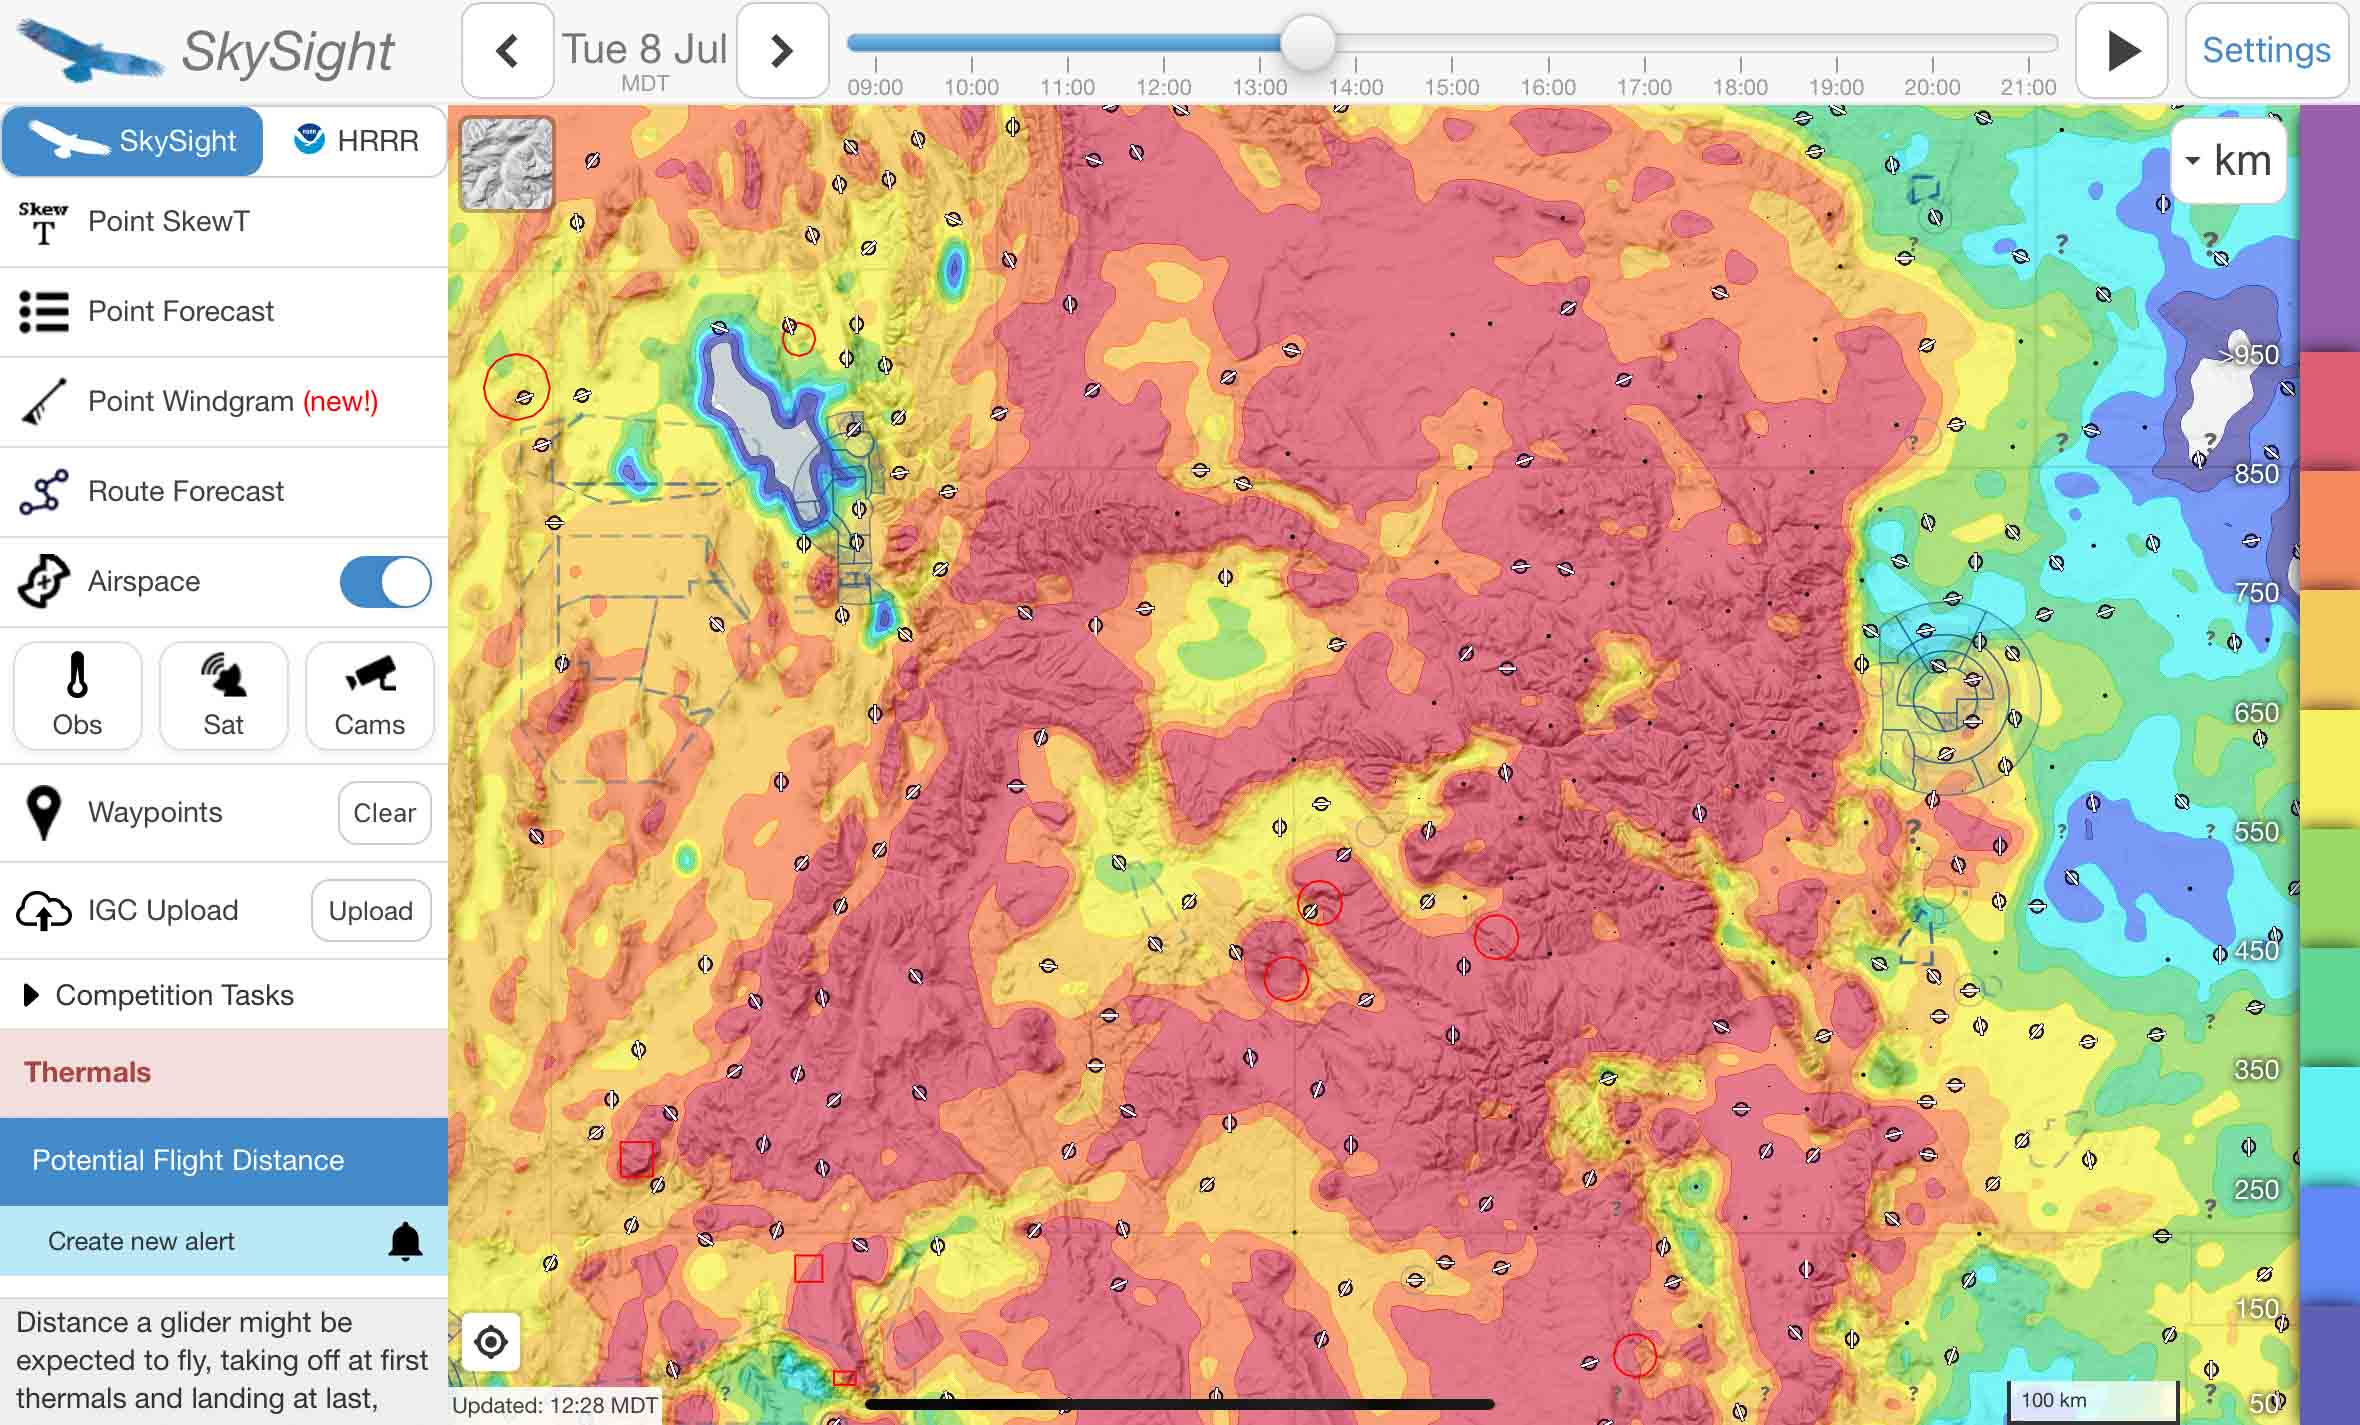Create a new alert

[x=223, y=1241]
